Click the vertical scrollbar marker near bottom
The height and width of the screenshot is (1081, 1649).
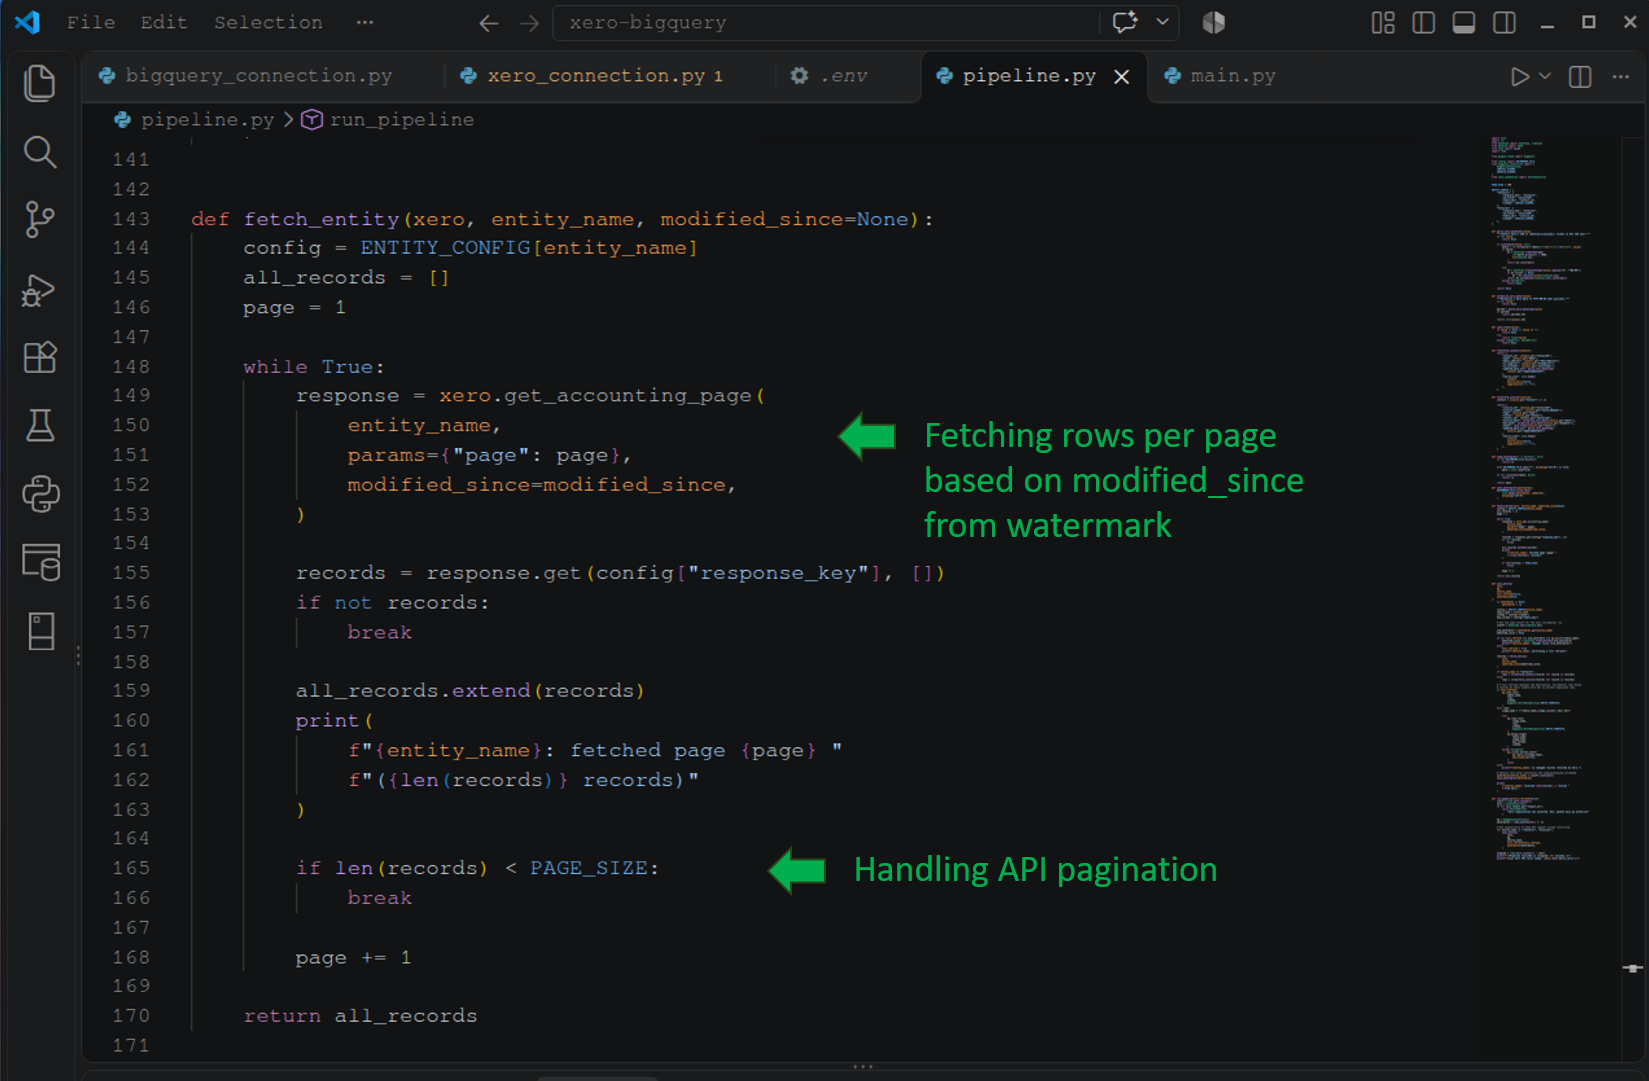pos(1633,968)
